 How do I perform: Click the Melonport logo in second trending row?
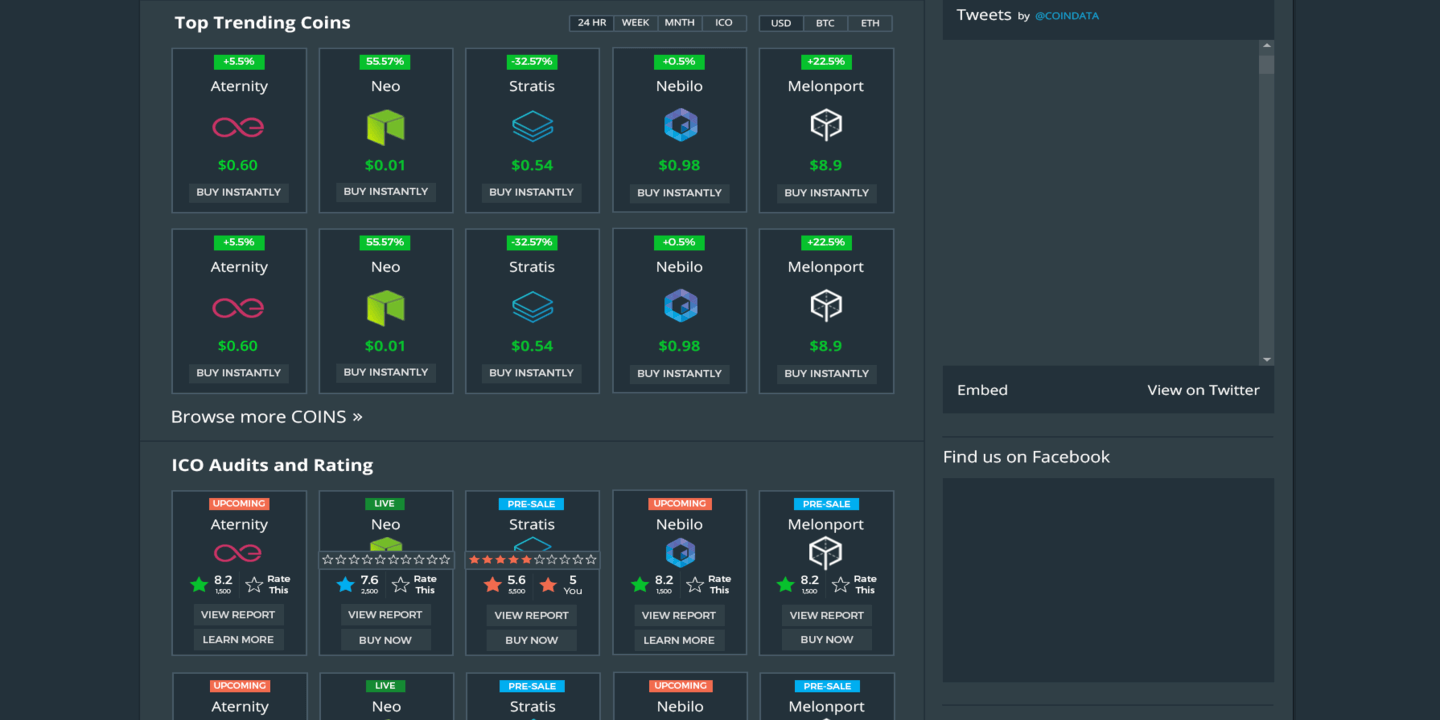(826, 305)
